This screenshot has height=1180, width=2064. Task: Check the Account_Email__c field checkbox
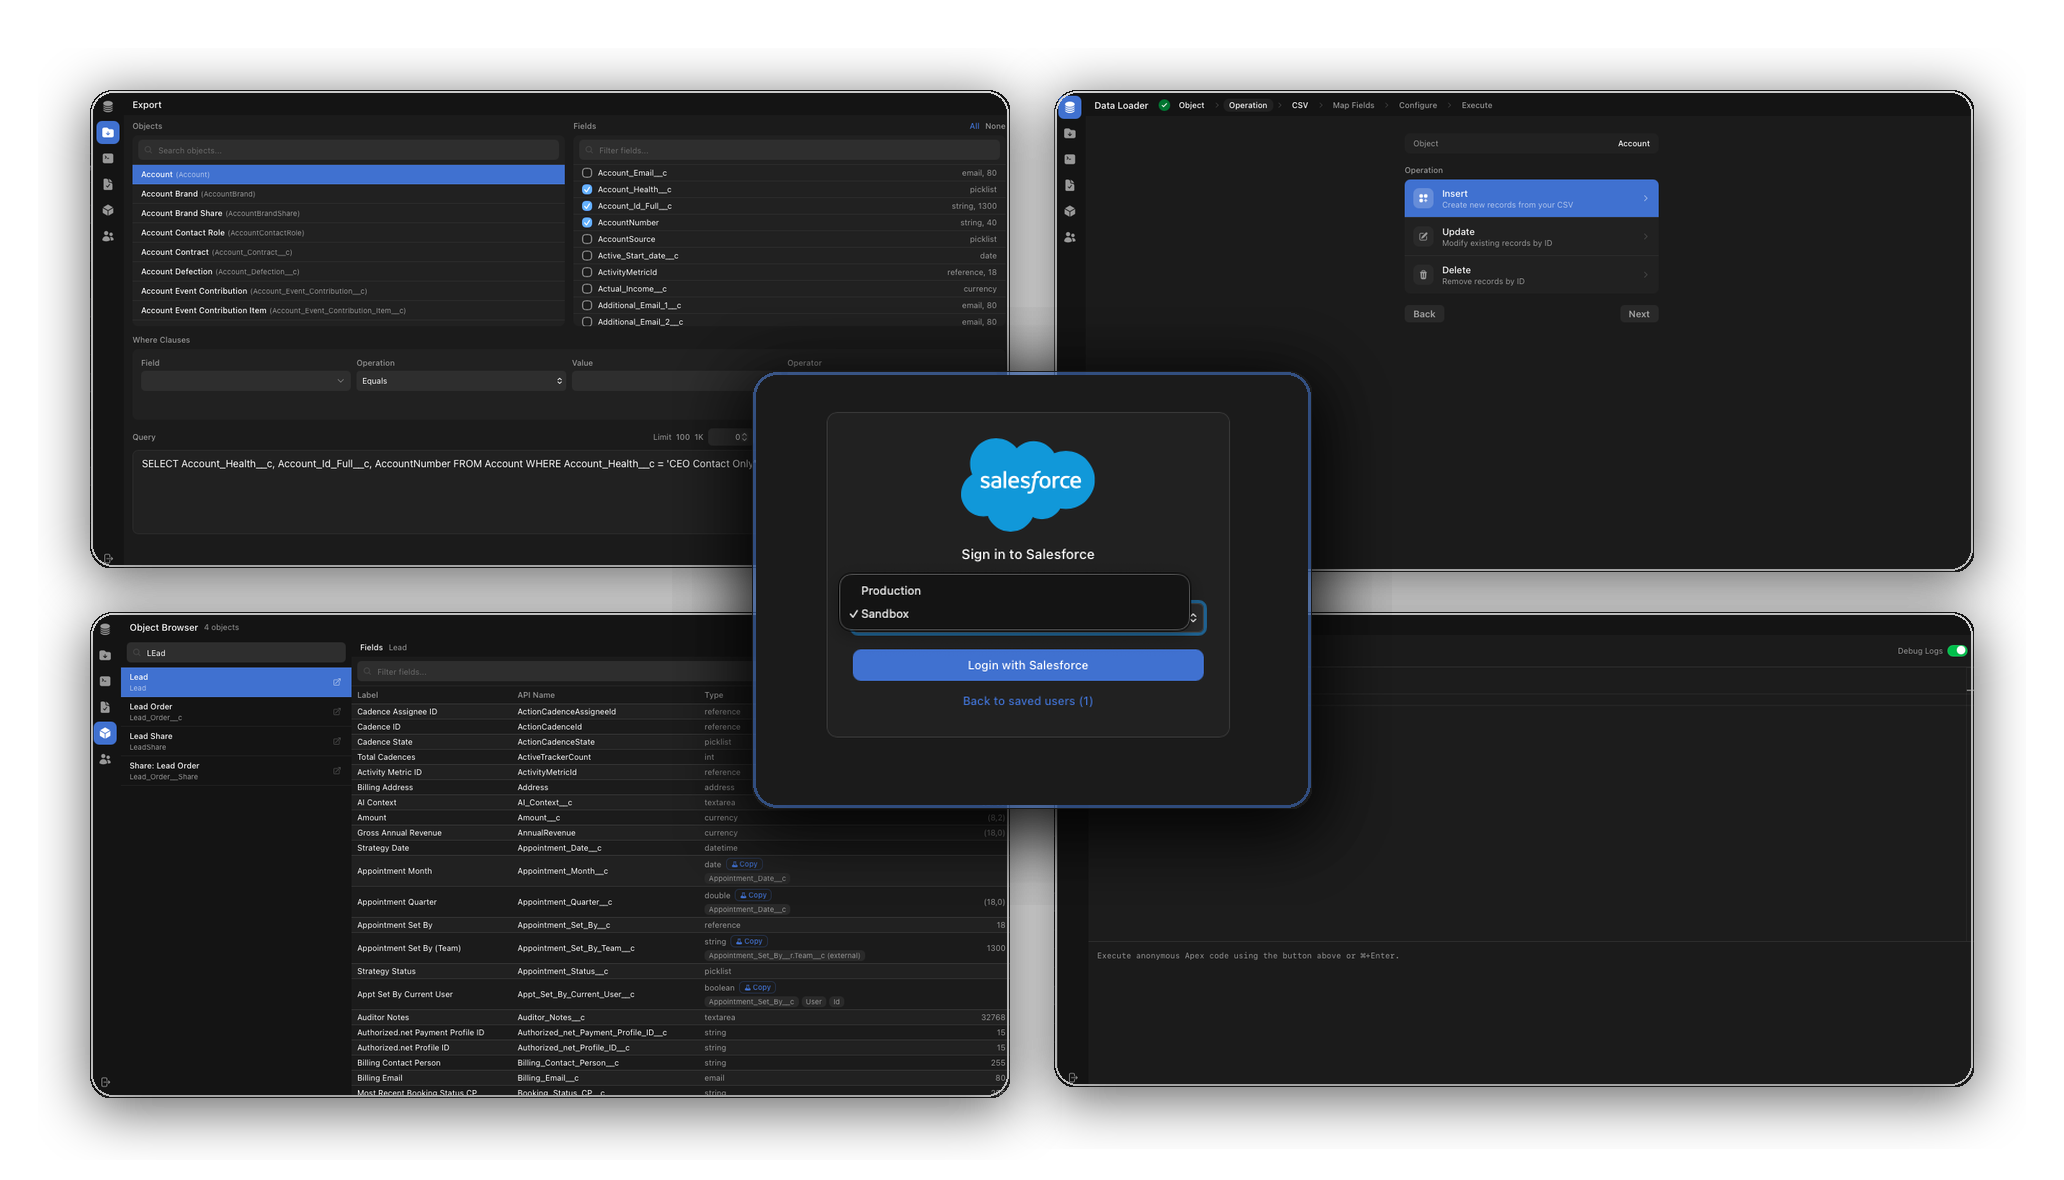(x=587, y=173)
